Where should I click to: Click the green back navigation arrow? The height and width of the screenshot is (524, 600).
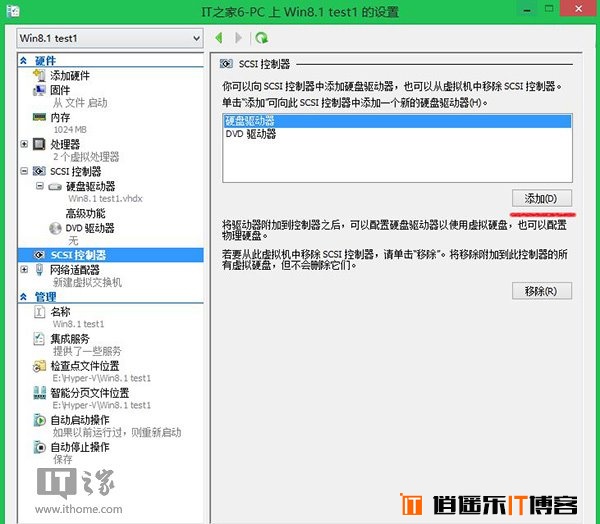coord(219,38)
